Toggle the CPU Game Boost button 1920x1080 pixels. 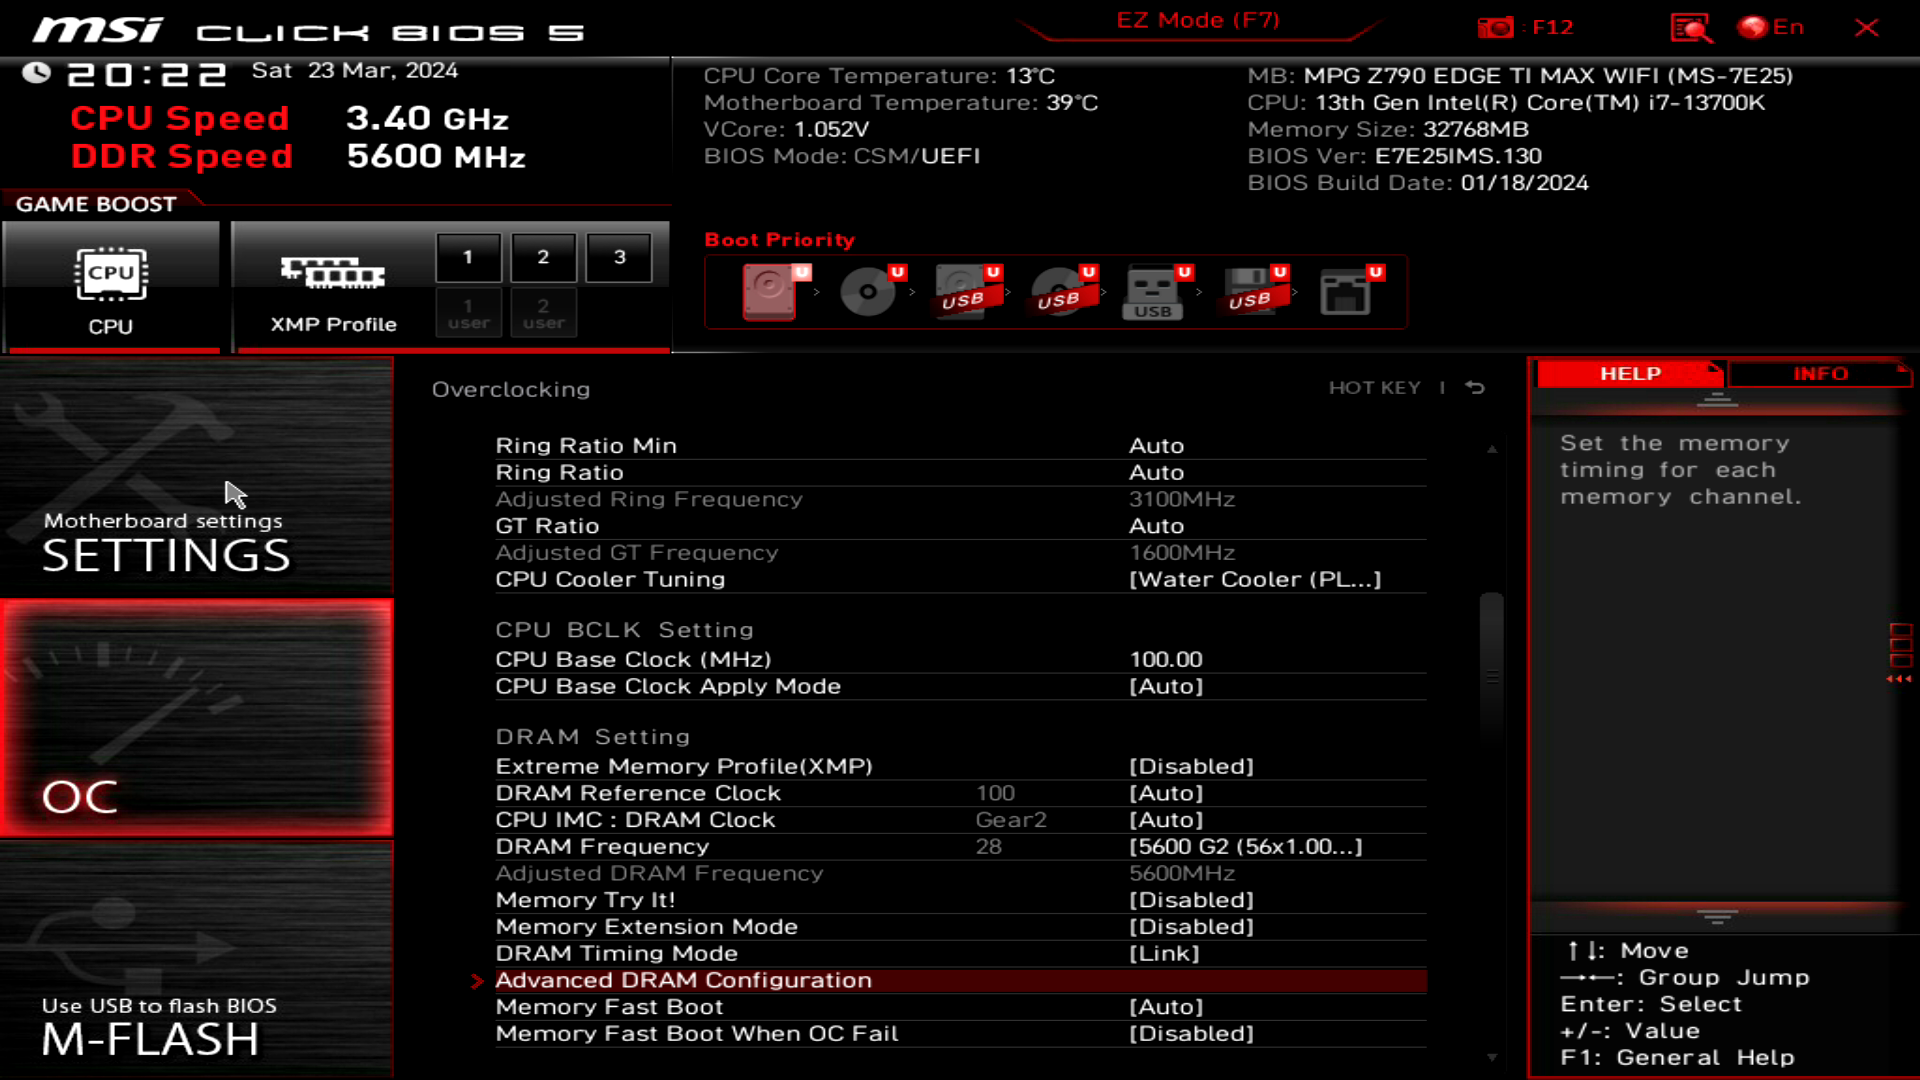coord(111,287)
